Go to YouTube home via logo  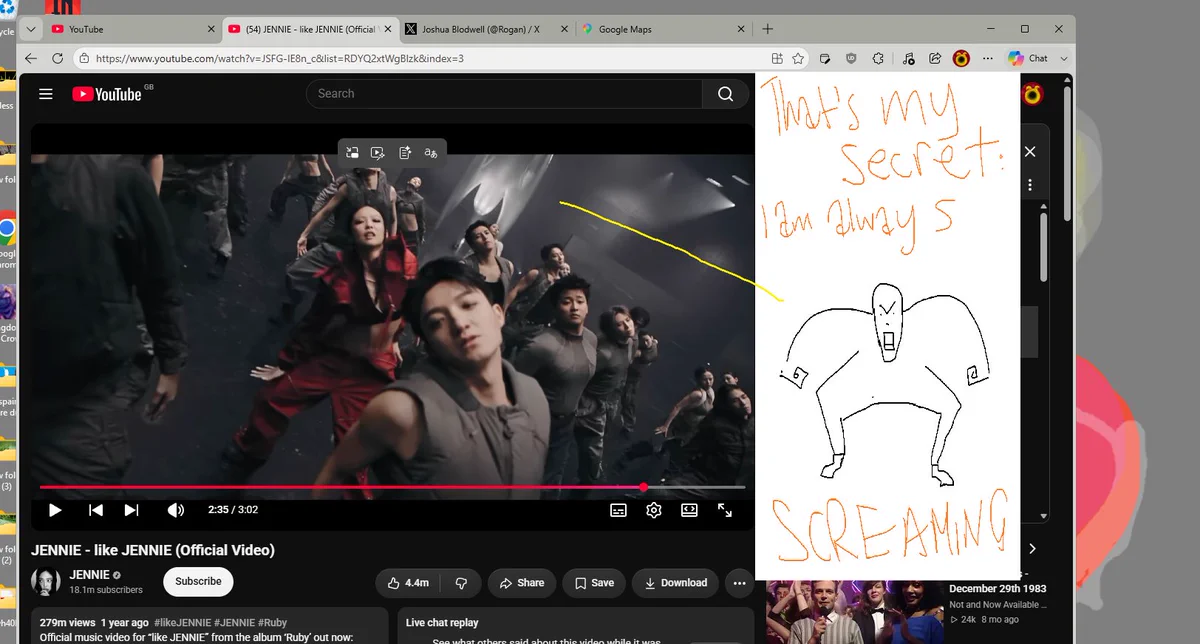[x=107, y=94]
